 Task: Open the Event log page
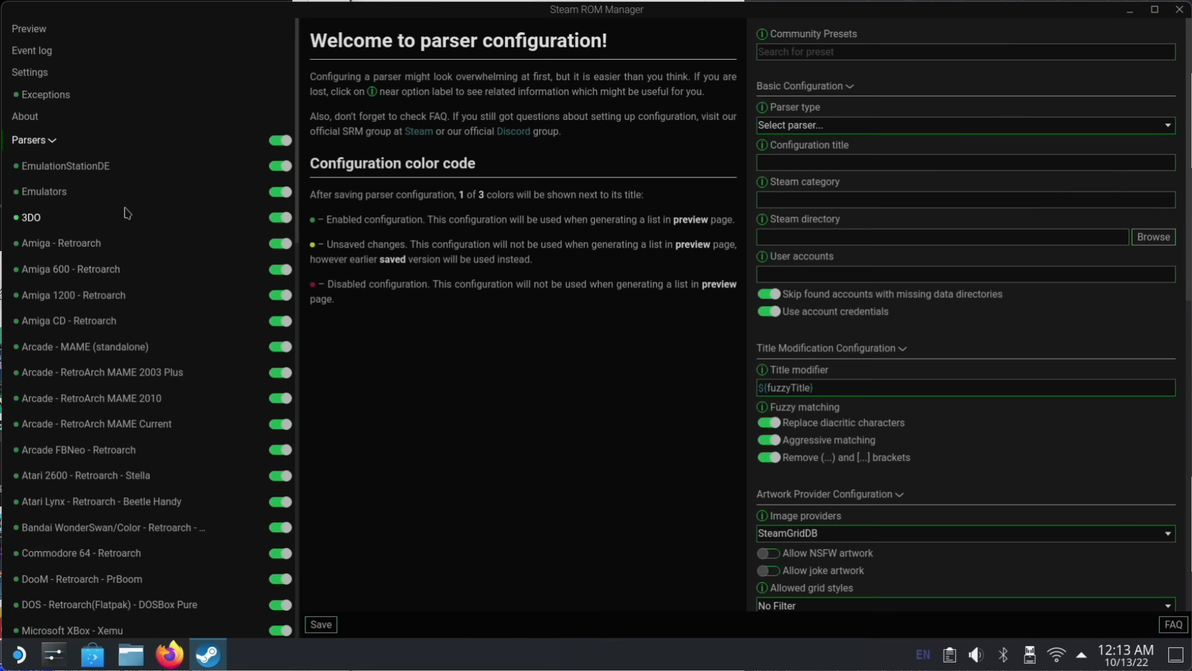tap(32, 50)
